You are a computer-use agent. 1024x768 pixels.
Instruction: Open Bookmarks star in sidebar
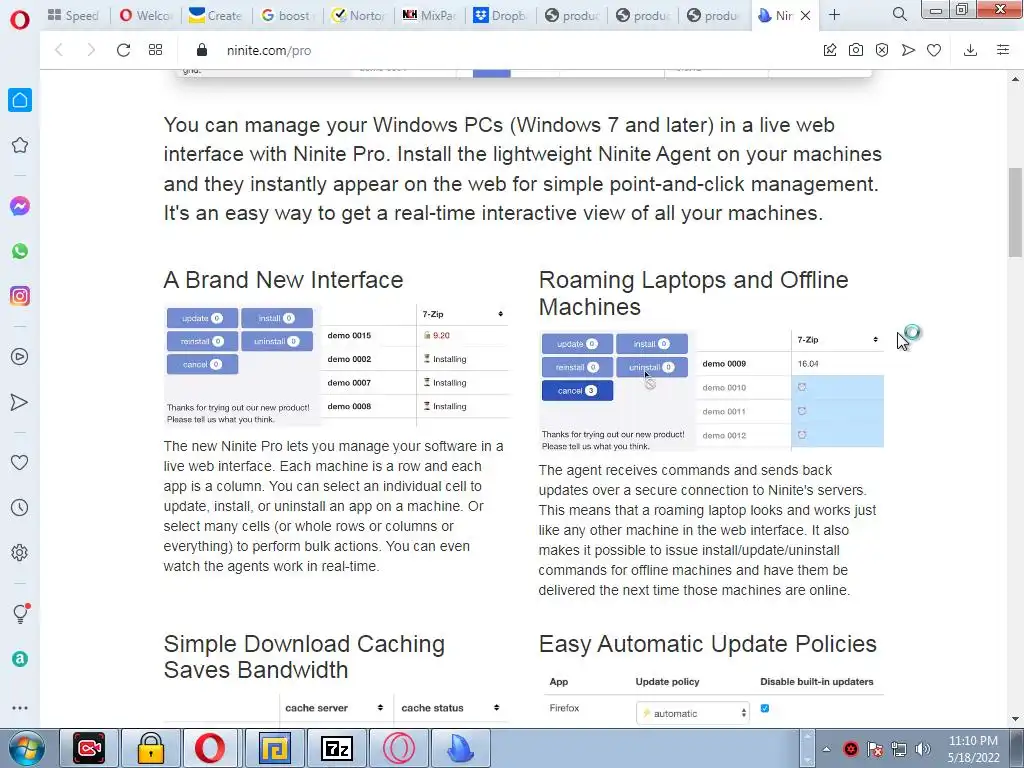20,145
